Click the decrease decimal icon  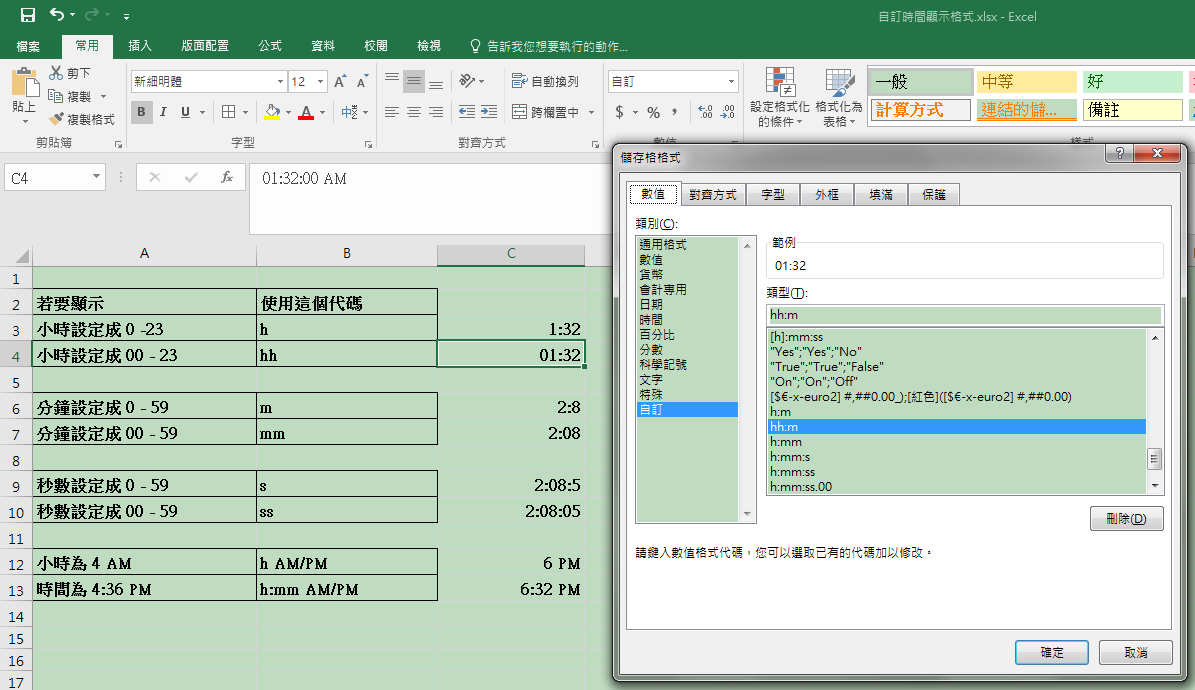tap(728, 112)
